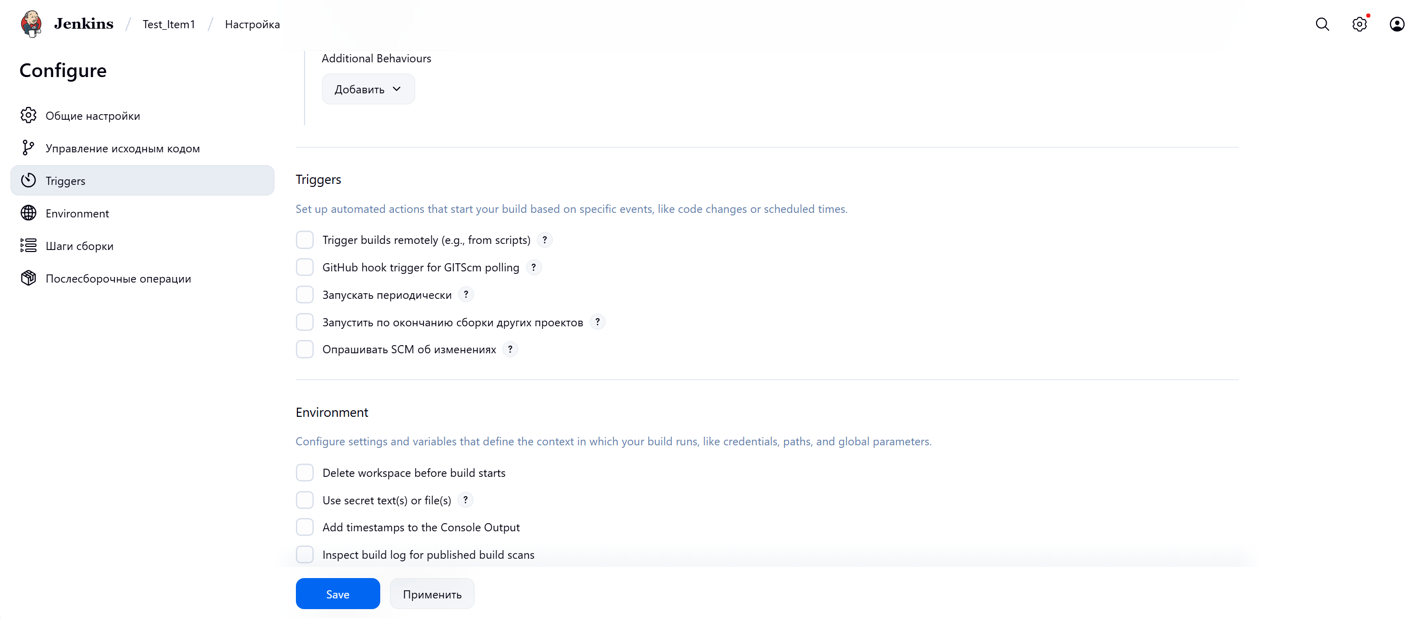Open Послесборочные операции sidebar item
The height and width of the screenshot is (618, 1428).
click(x=118, y=279)
